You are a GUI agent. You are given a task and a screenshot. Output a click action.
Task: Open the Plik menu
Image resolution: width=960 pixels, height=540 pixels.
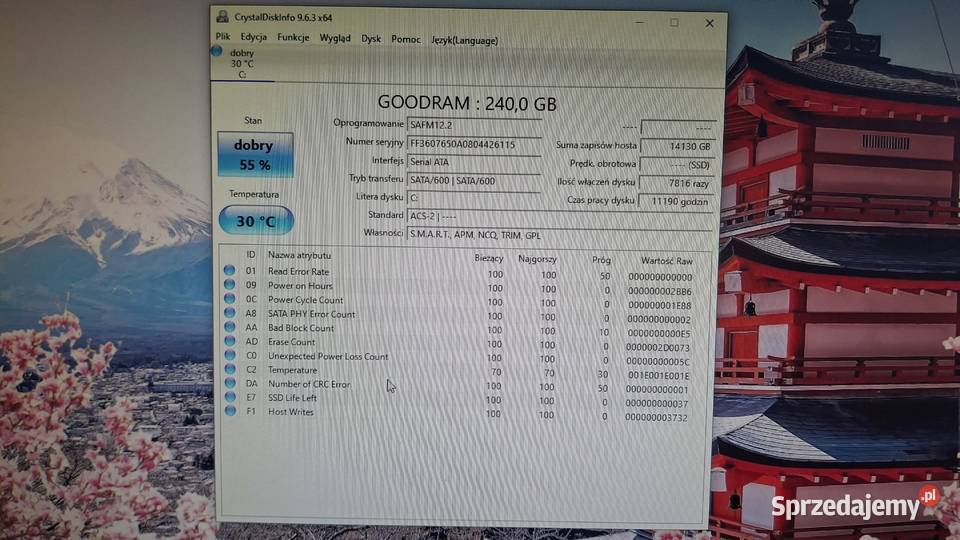coord(222,38)
